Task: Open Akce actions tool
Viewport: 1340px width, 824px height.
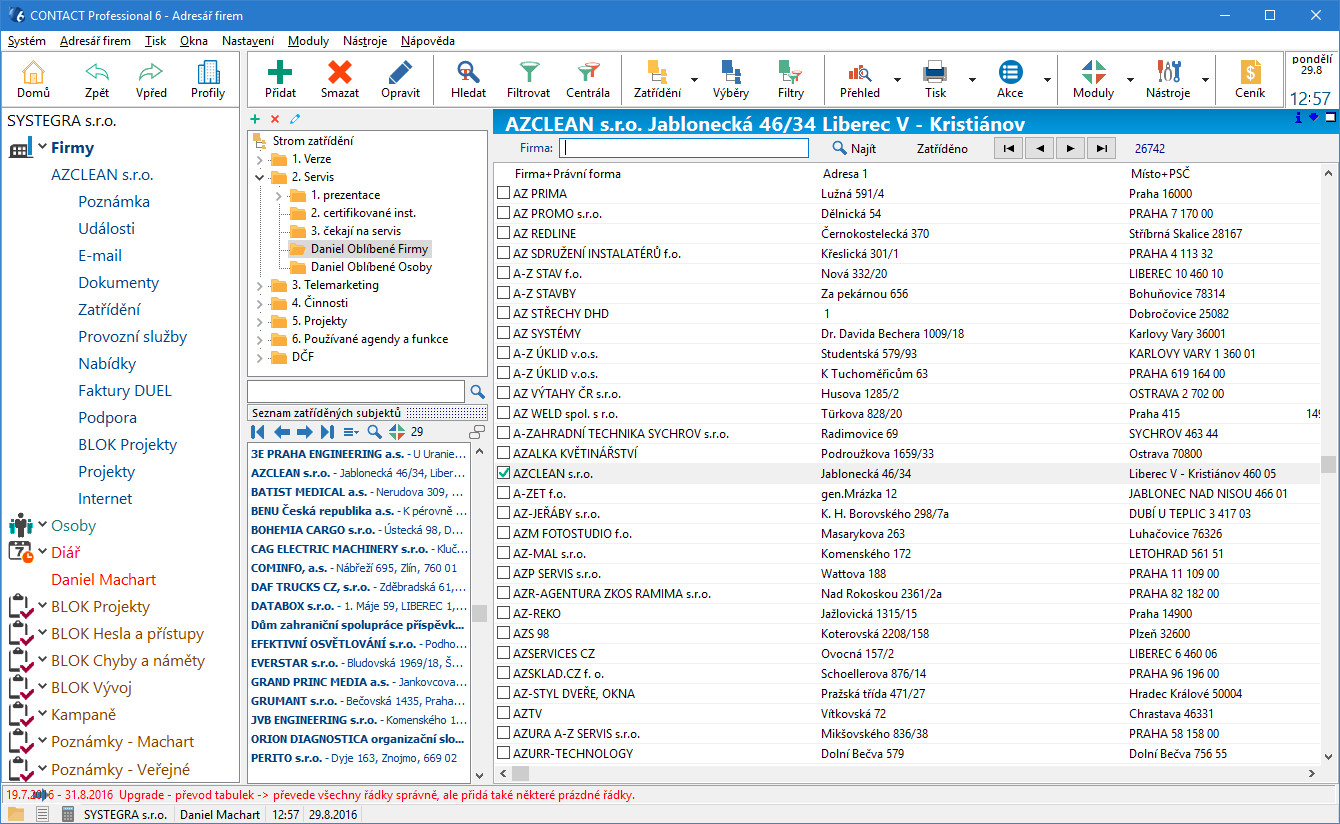Action: click(1010, 79)
